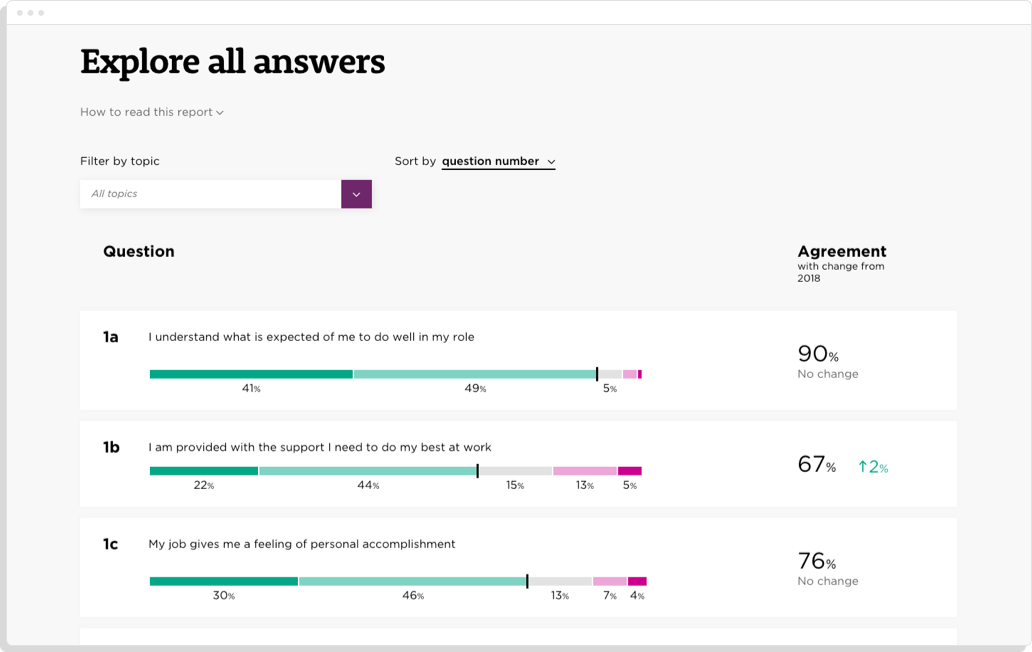This screenshot has height=652, width=1032.
Task: Click the light pink 13% segment in 1b
Action: point(585,471)
